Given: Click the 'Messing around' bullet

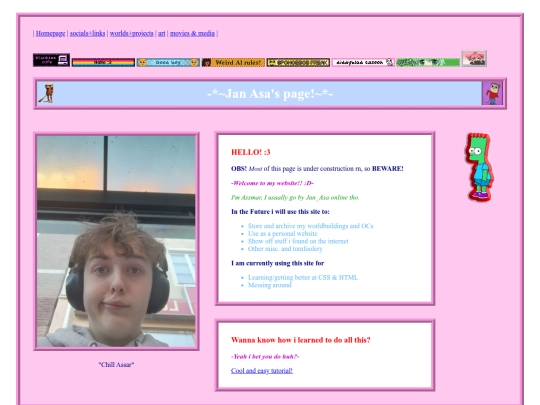Looking at the screenshot, I should pos(269,285).
